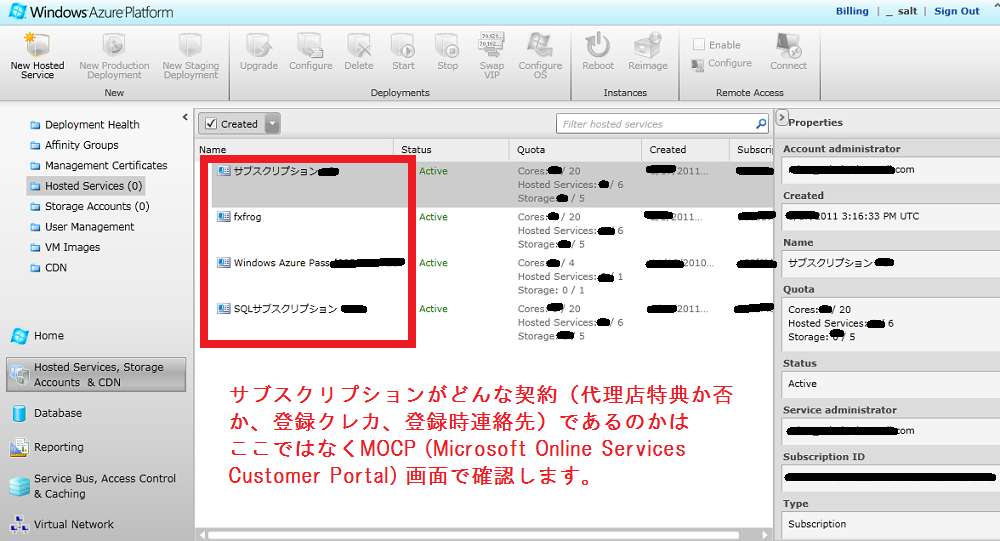This screenshot has width=1000, height=541.
Task: Open the Created filter dropdown arrow
Action: (x=272, y=124)
